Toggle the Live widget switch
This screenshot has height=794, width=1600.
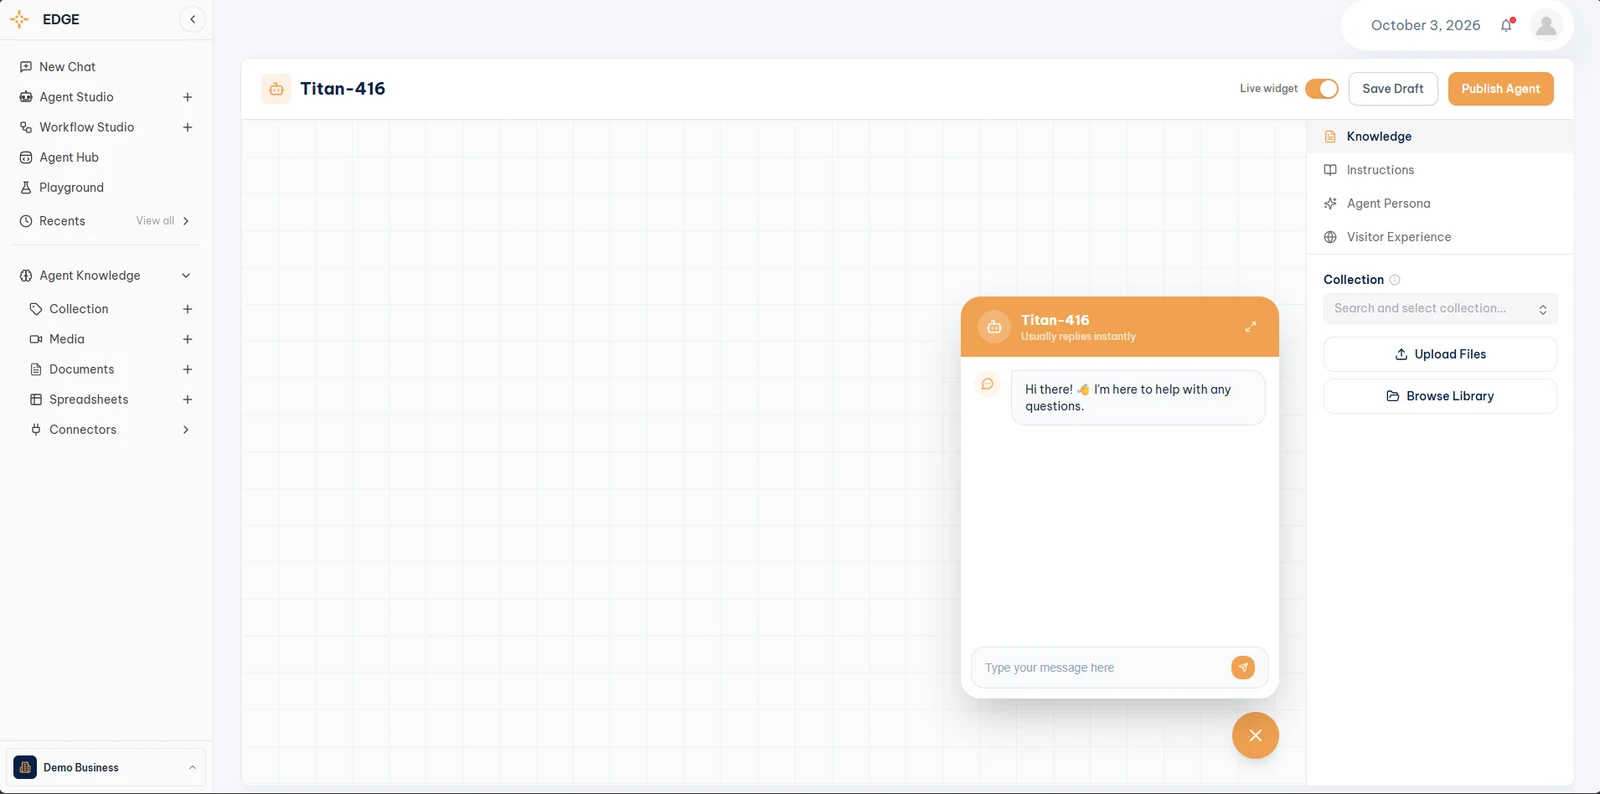point(1322,89)
